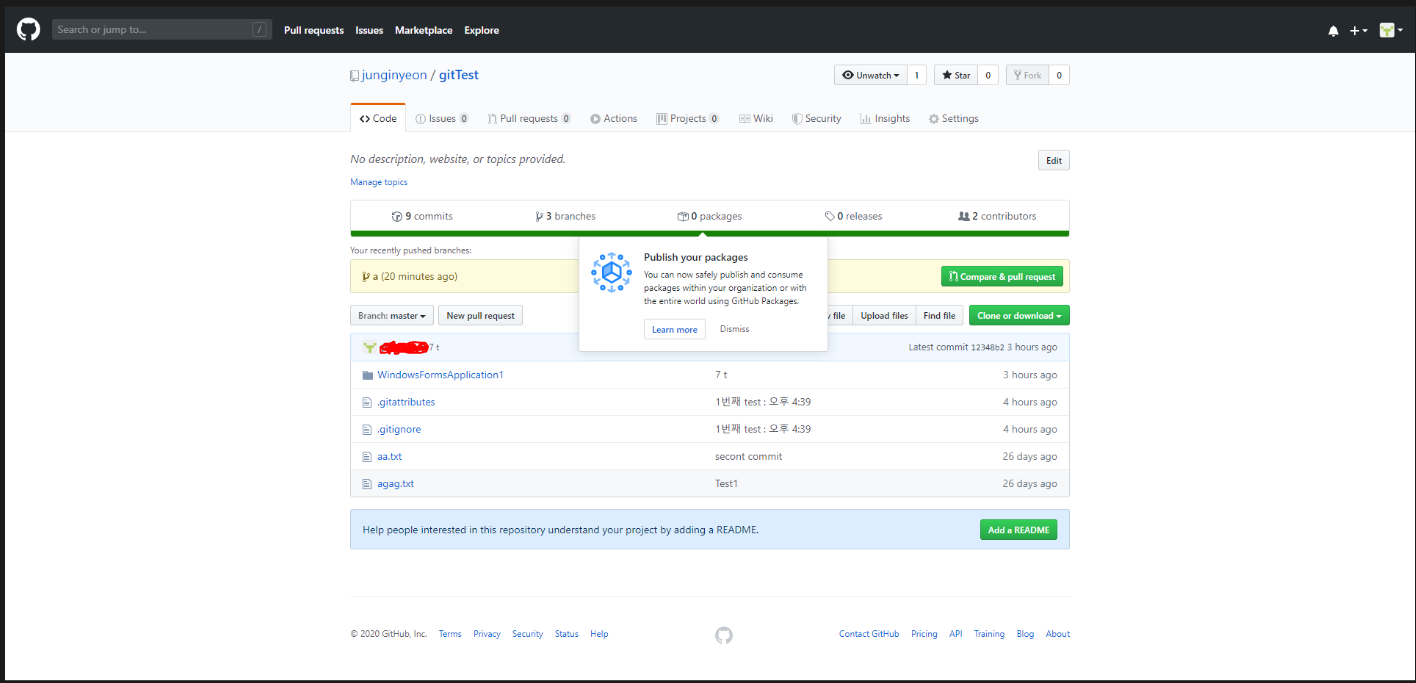This screenshot has width=1416, height=683.
Task: Click the star count number
Action: click(987, 75)
